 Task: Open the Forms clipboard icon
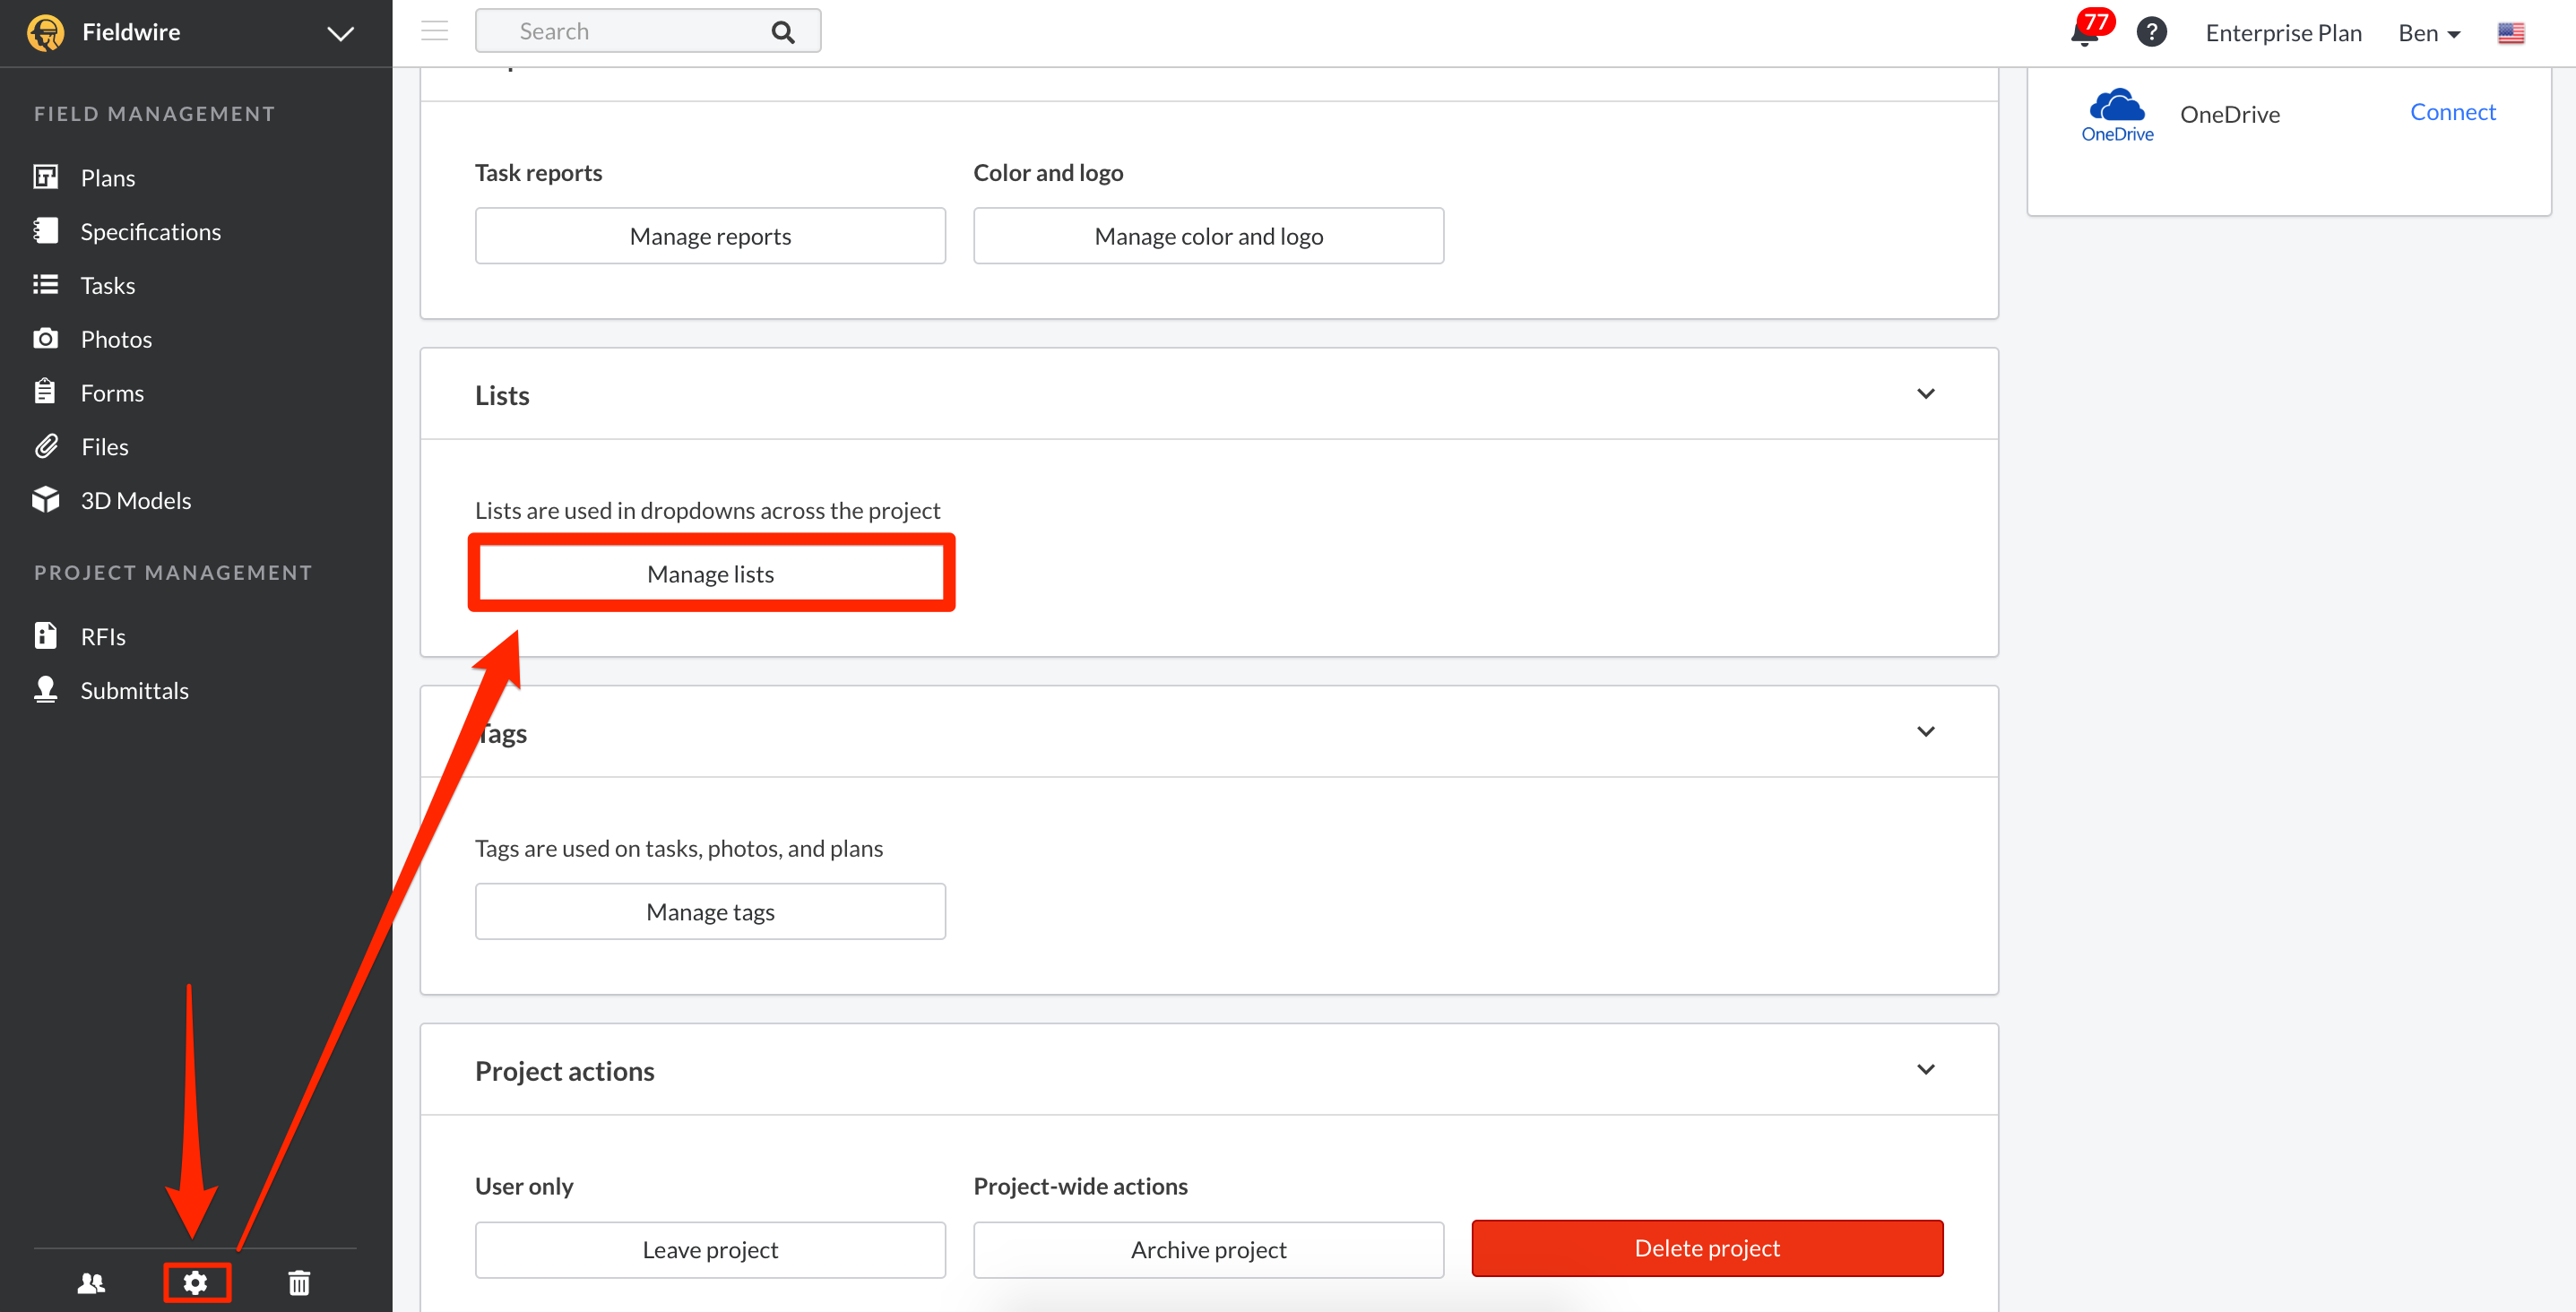pos(46,392)
